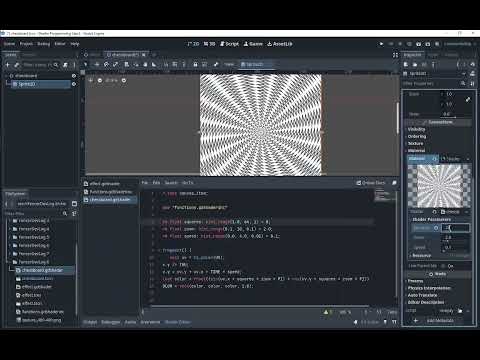Switch to the 3D workspace

(x=210, y=44)
